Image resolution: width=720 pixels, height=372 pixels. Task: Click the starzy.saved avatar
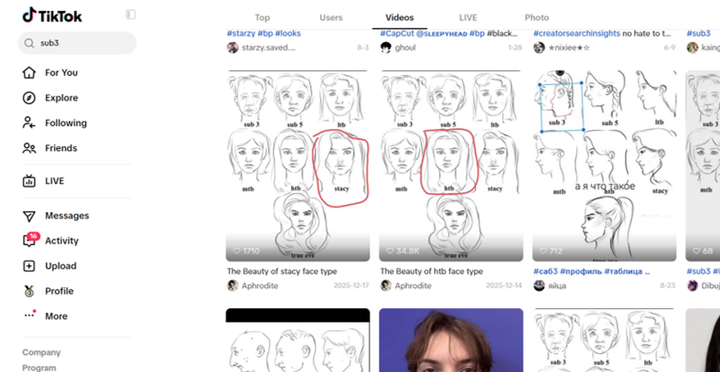(x=233, y=47)
